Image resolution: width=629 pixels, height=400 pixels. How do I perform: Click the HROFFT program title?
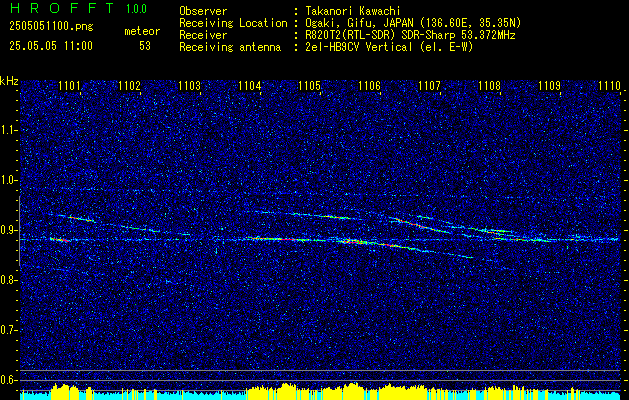[61, 8]
